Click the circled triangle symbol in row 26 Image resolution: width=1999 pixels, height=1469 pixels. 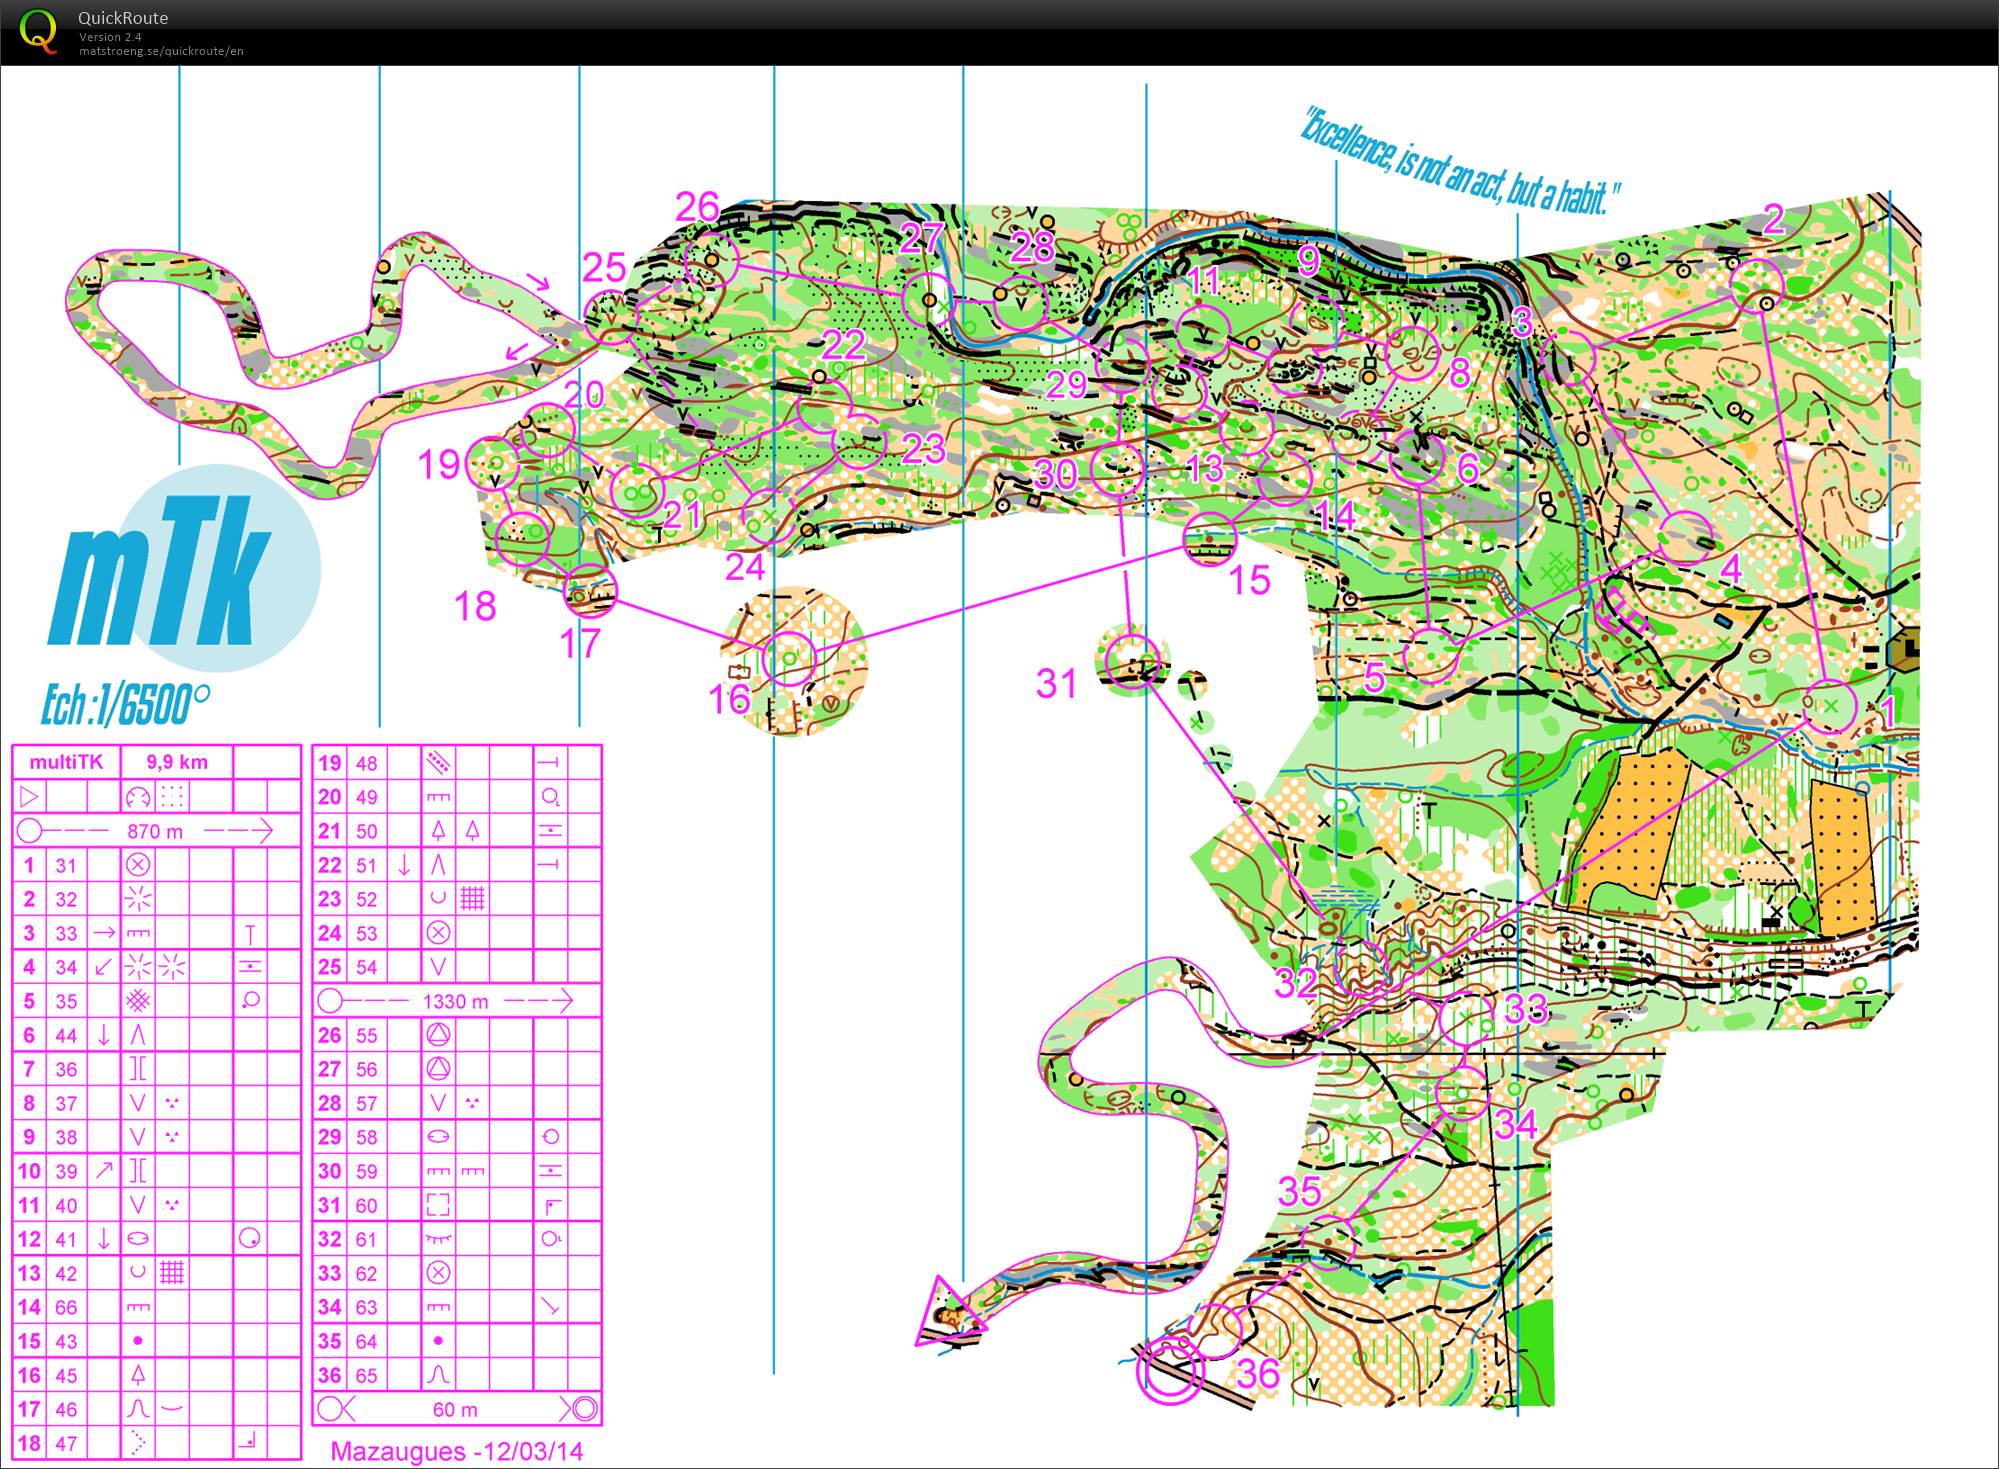point(438,1035)
